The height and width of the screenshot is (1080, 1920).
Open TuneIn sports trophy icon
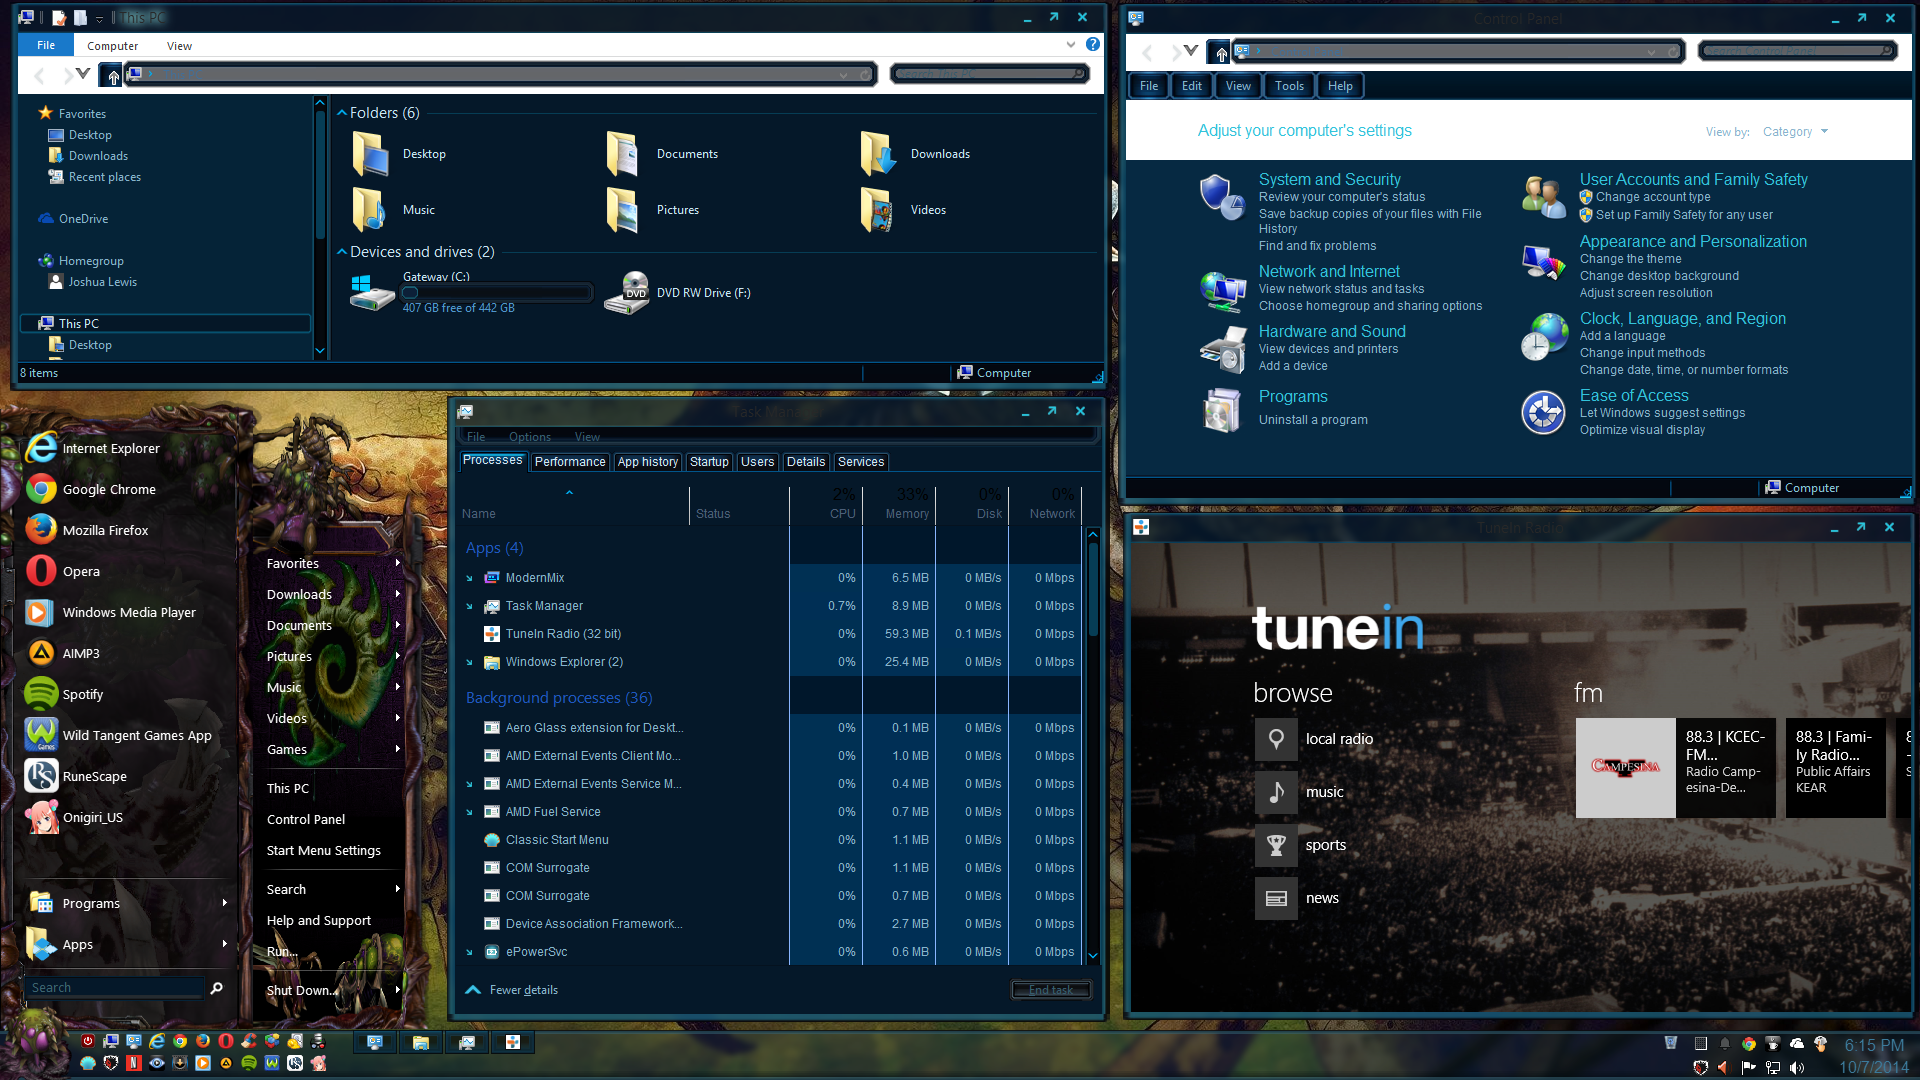(1276, 845)
